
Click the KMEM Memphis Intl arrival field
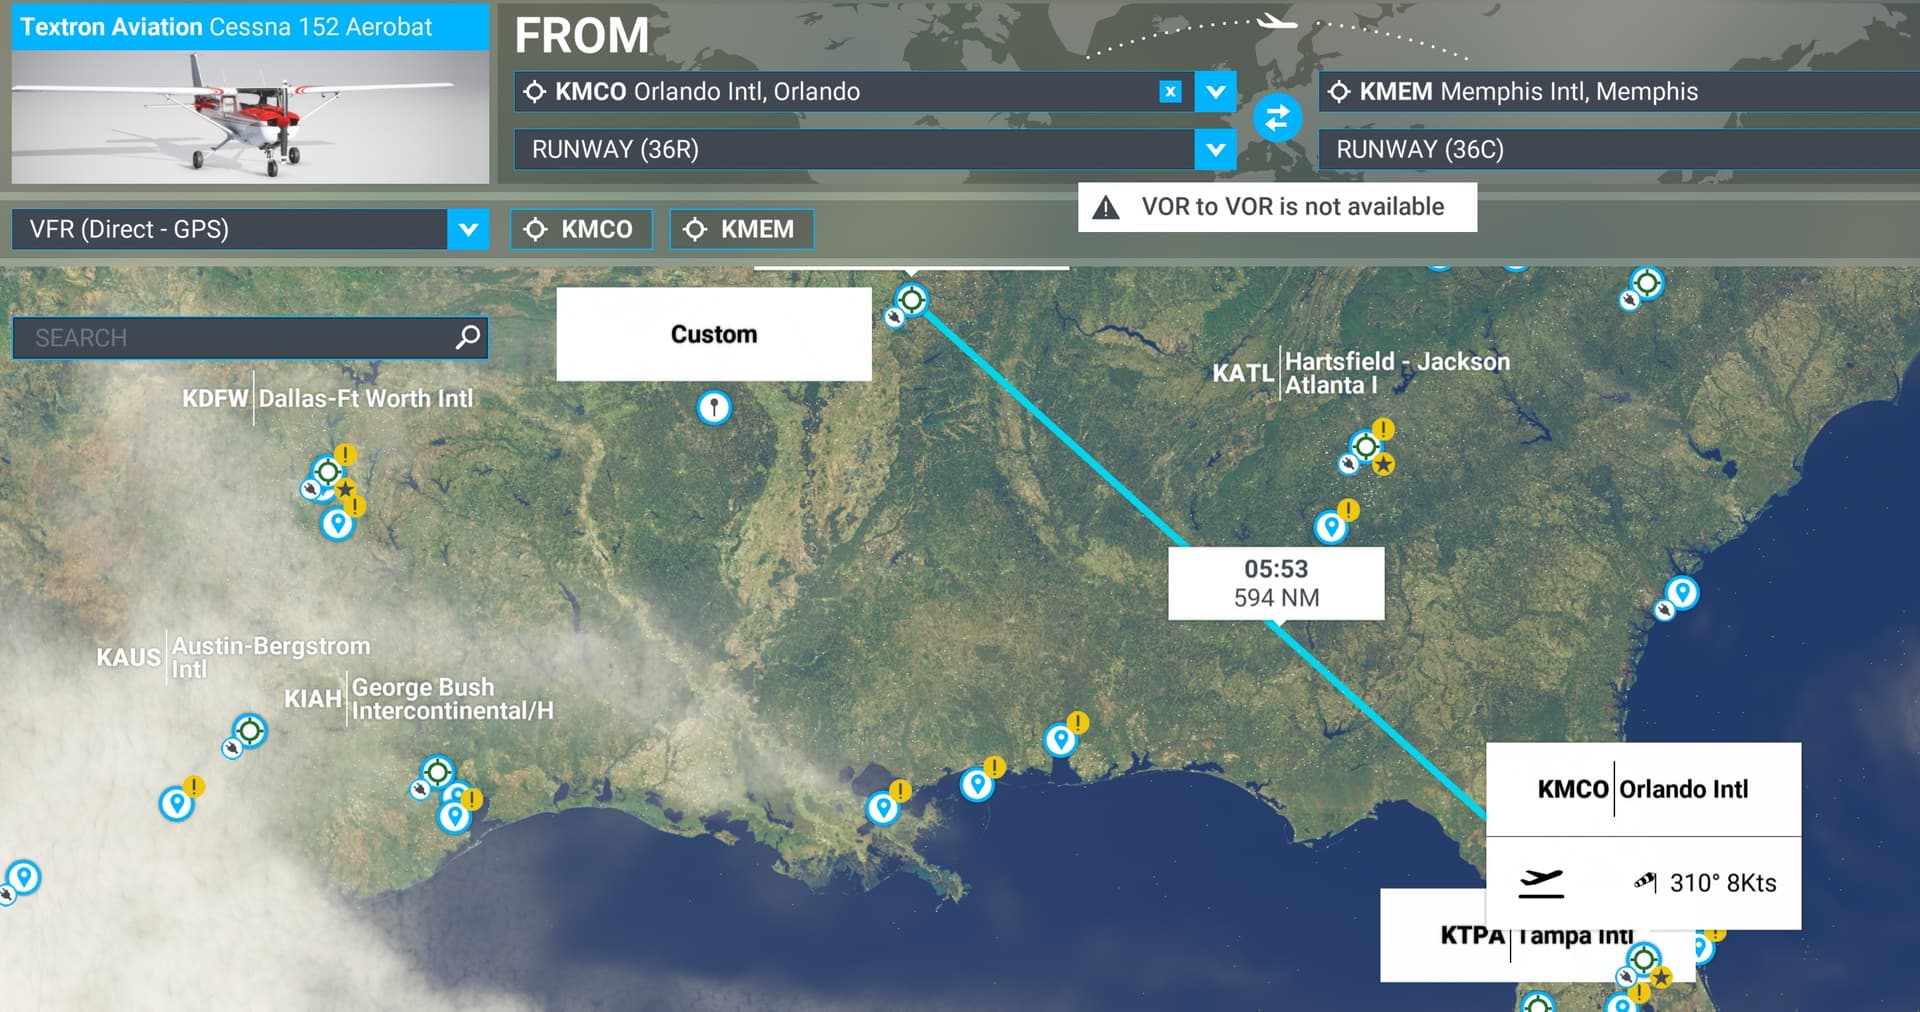pyautogui.click(x=1619, y=92)
